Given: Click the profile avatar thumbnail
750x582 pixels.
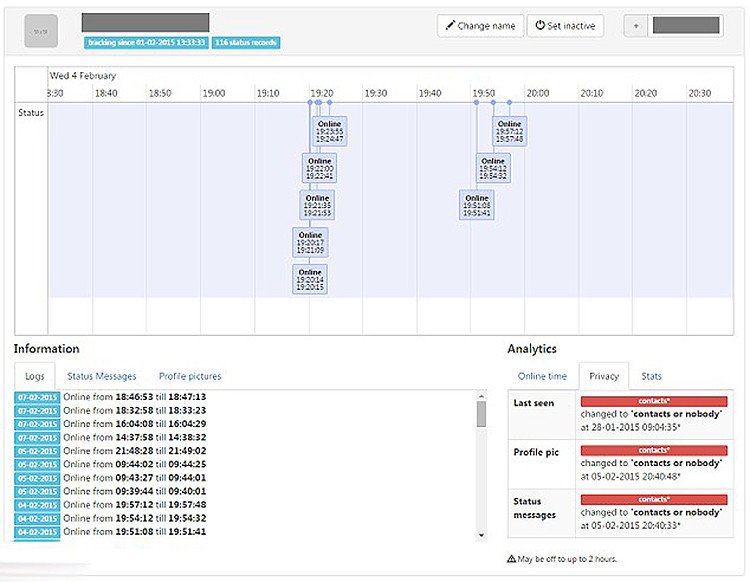Looking at the screenshot, I should (x=41, y=30).
